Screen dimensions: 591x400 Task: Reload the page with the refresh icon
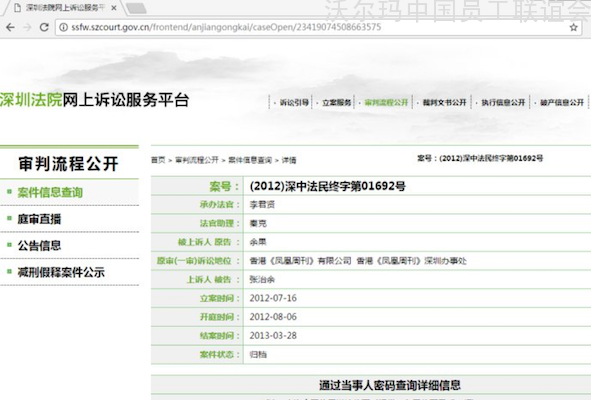44,27
